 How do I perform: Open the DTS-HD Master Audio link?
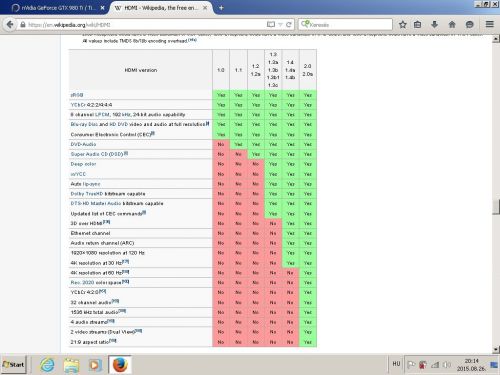(x=96, y=203)
